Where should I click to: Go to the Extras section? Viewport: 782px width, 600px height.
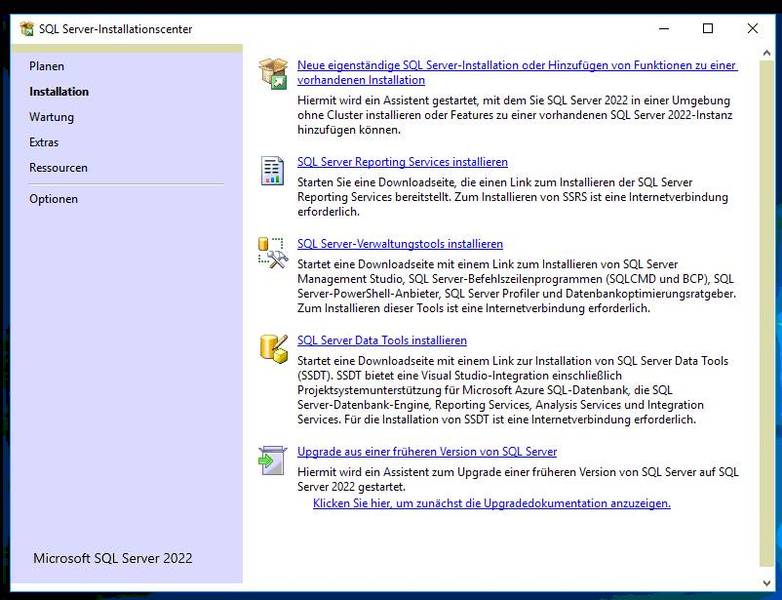(44, 142)
